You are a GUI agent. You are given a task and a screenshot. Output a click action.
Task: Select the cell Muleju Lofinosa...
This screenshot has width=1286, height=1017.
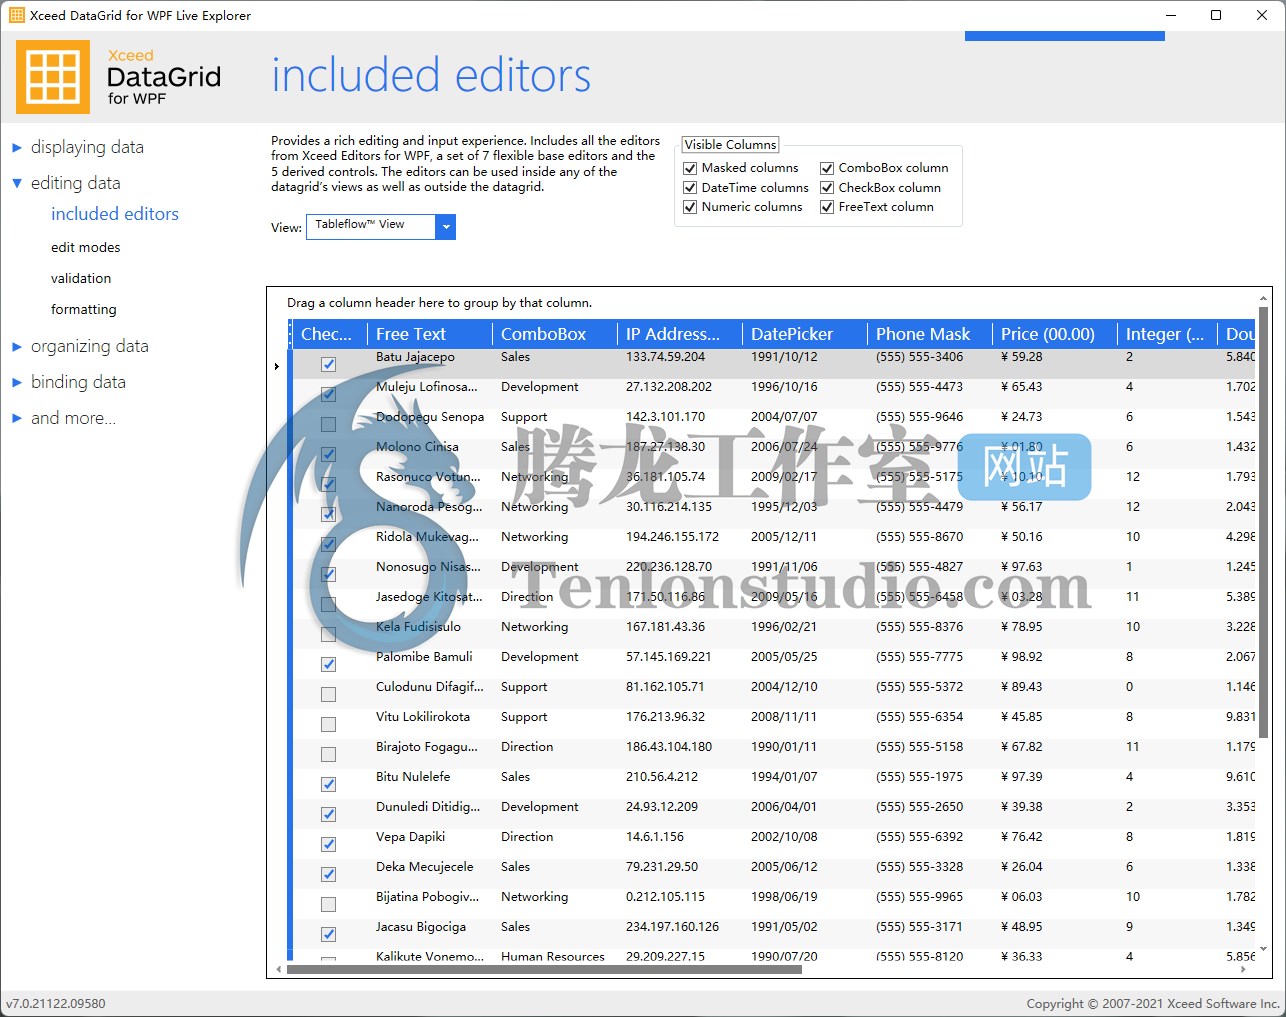(x=427, y=387)
